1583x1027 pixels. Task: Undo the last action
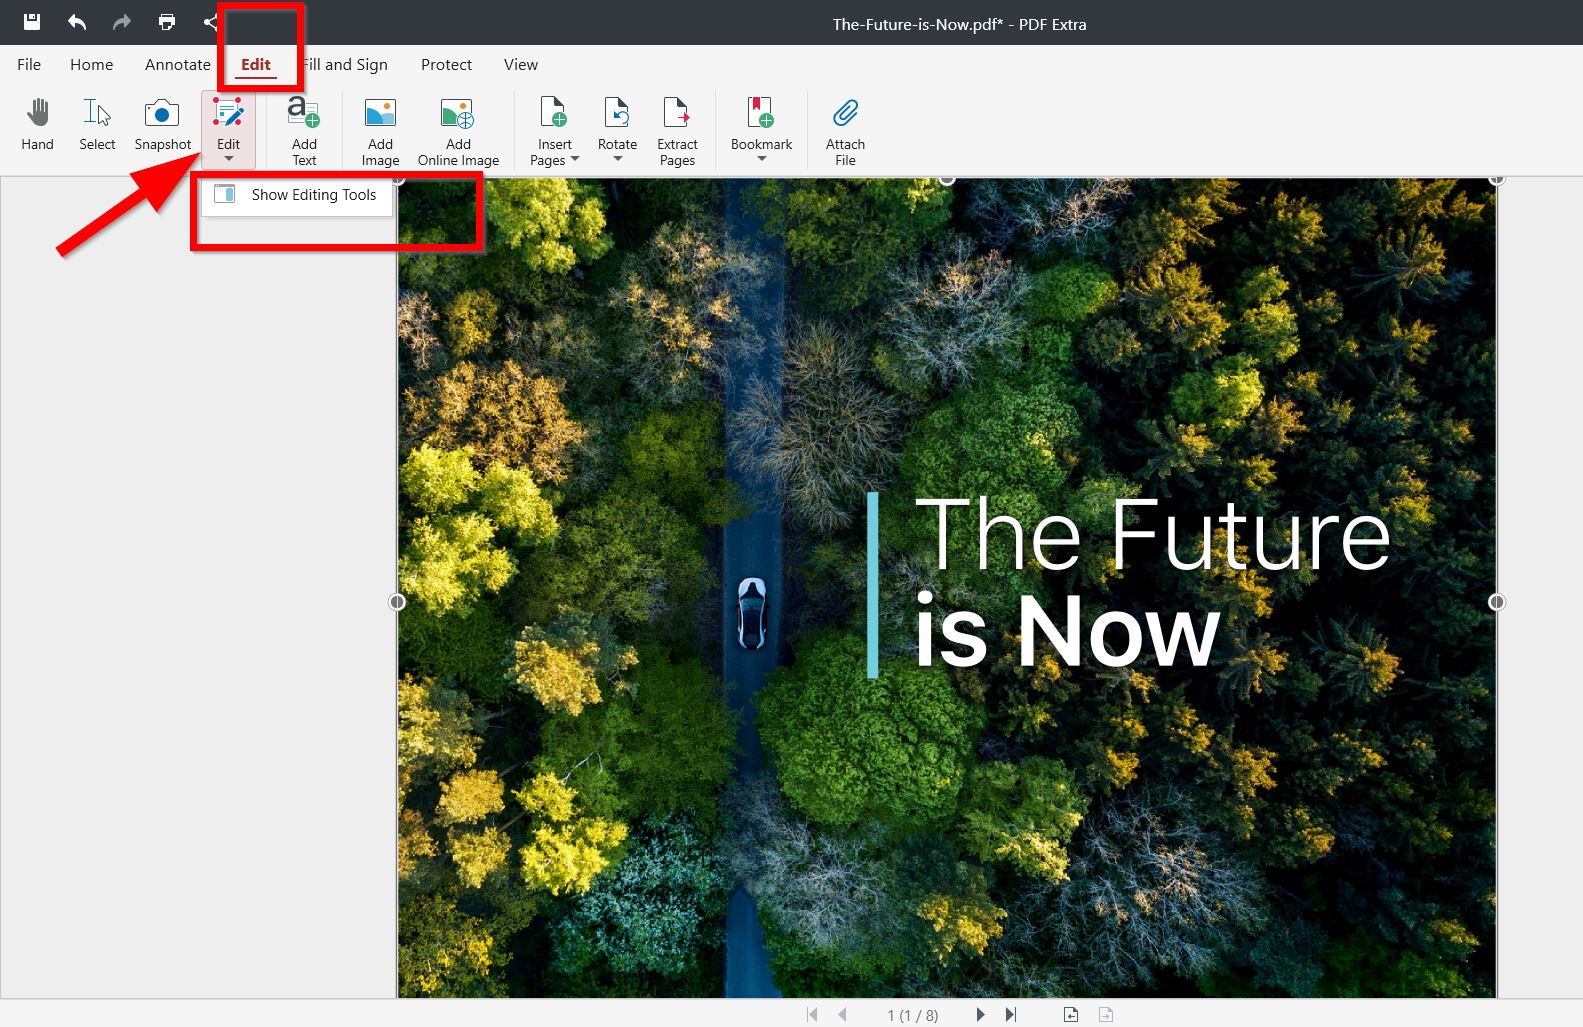(x=77, y=21)
